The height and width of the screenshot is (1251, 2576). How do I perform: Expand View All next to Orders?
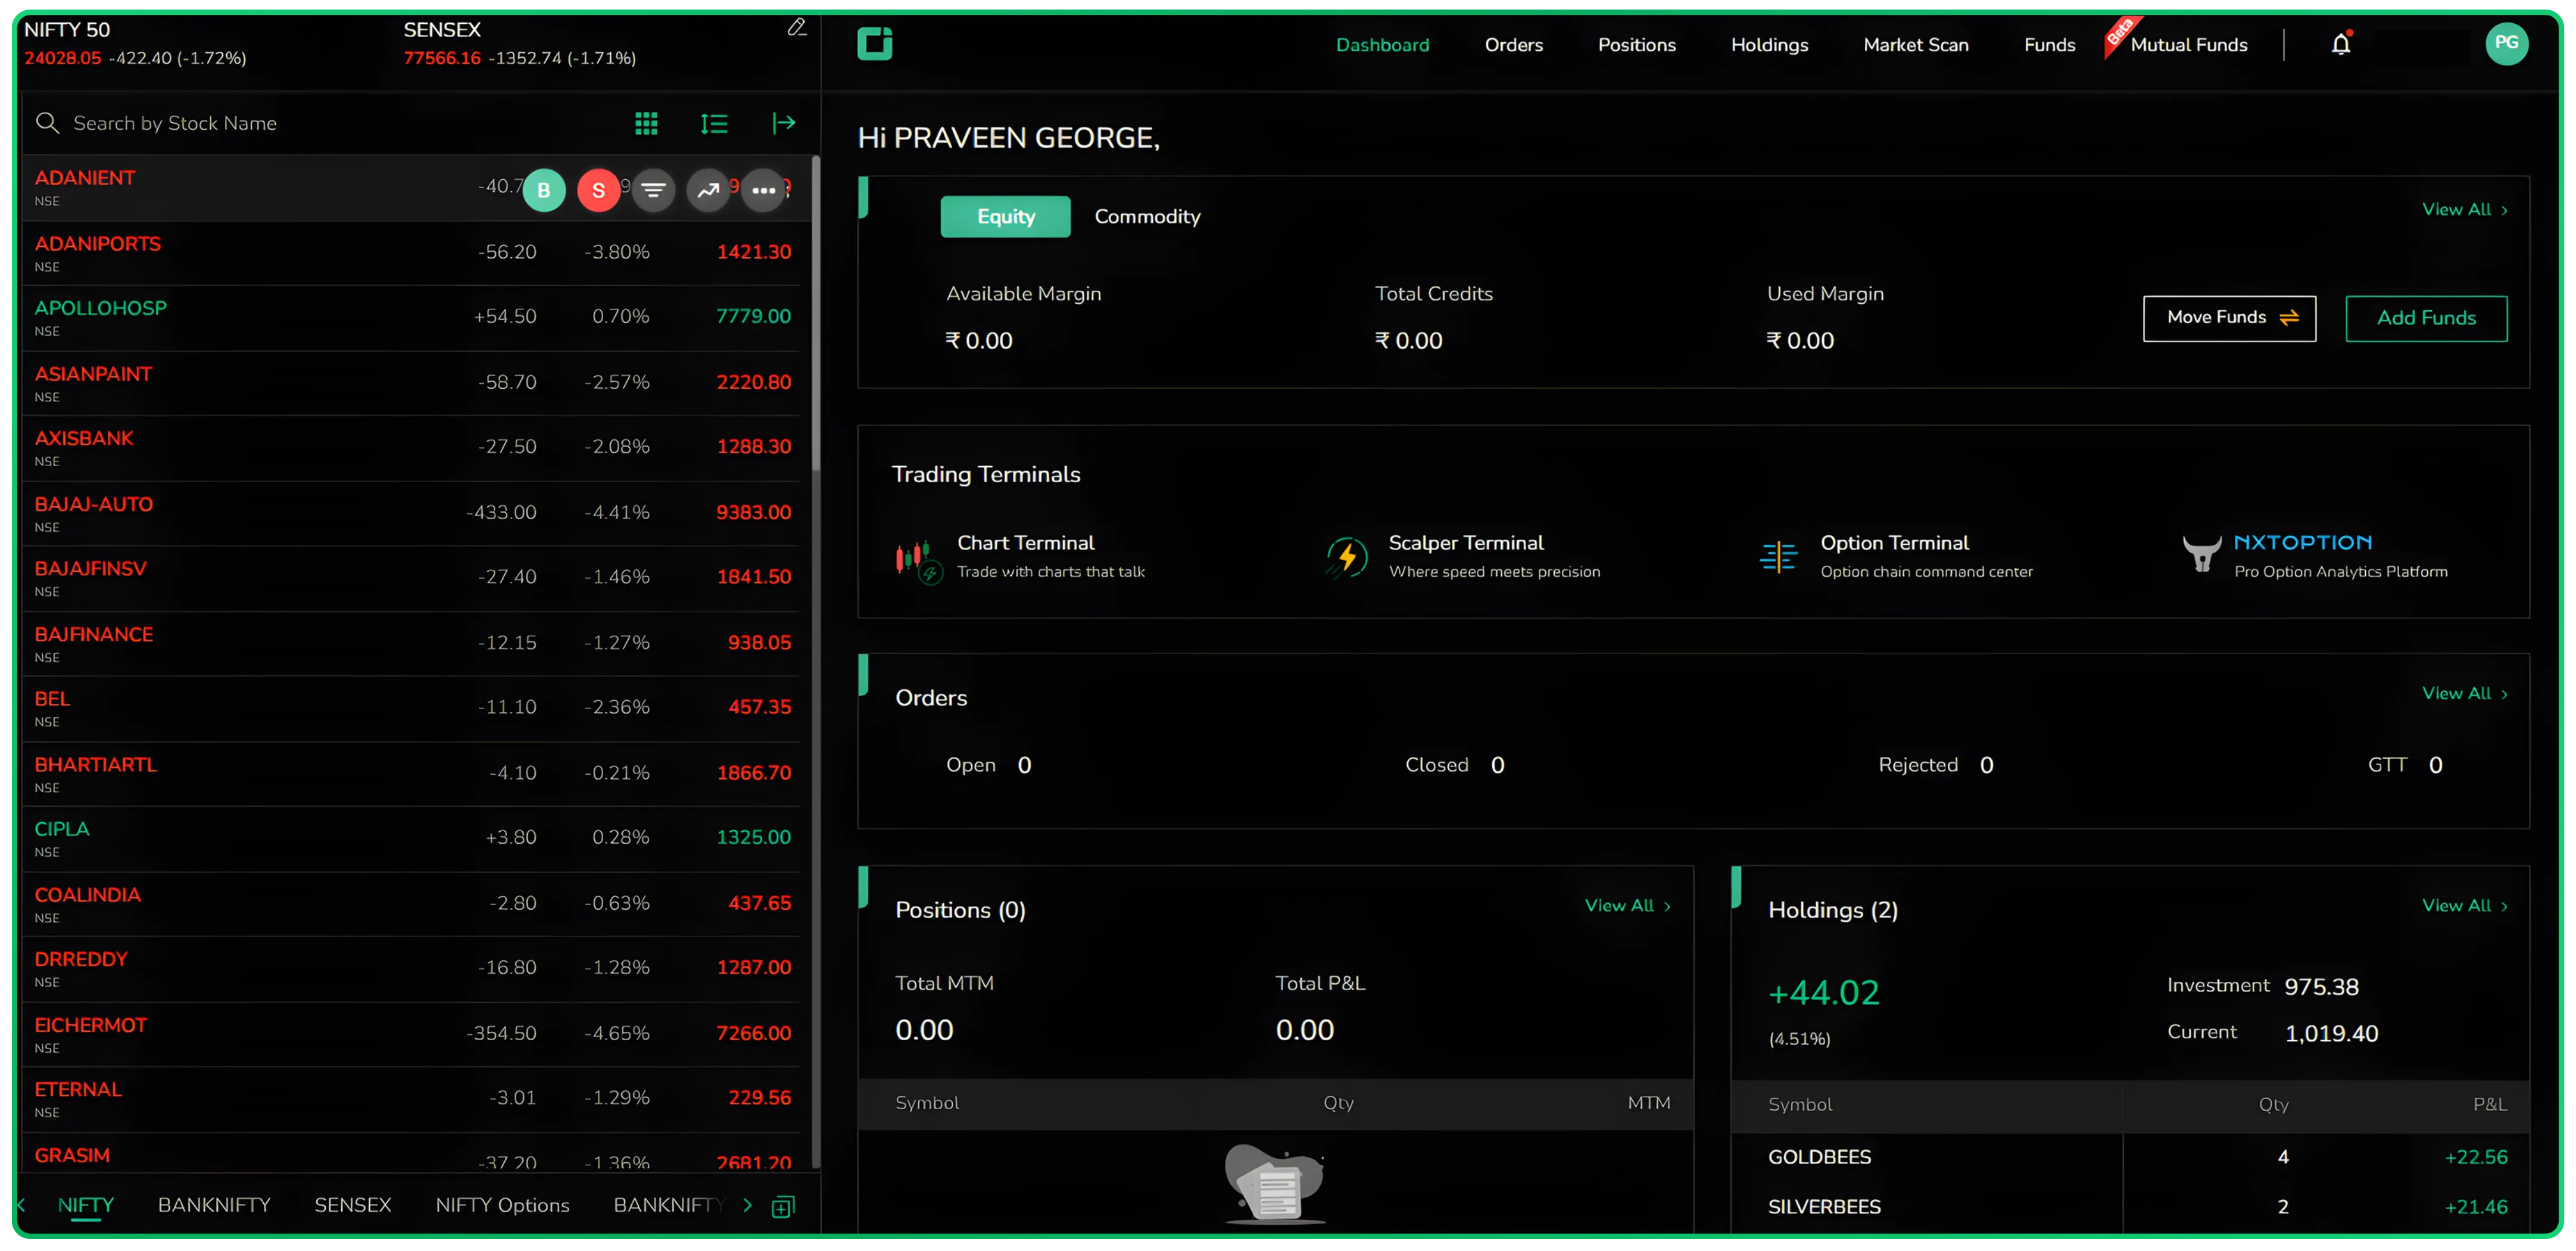click(x=2464, y=693)
